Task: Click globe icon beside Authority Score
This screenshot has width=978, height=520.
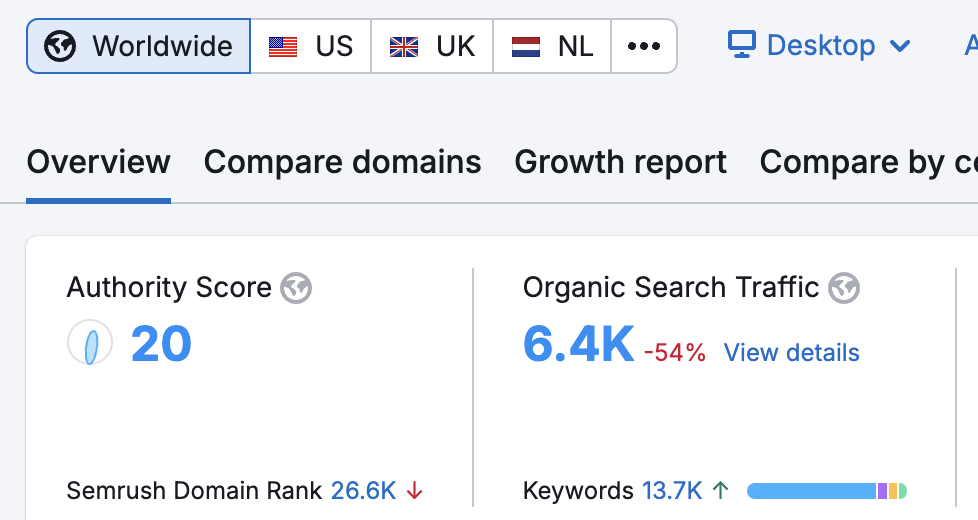Action: (x=296, y=288)
